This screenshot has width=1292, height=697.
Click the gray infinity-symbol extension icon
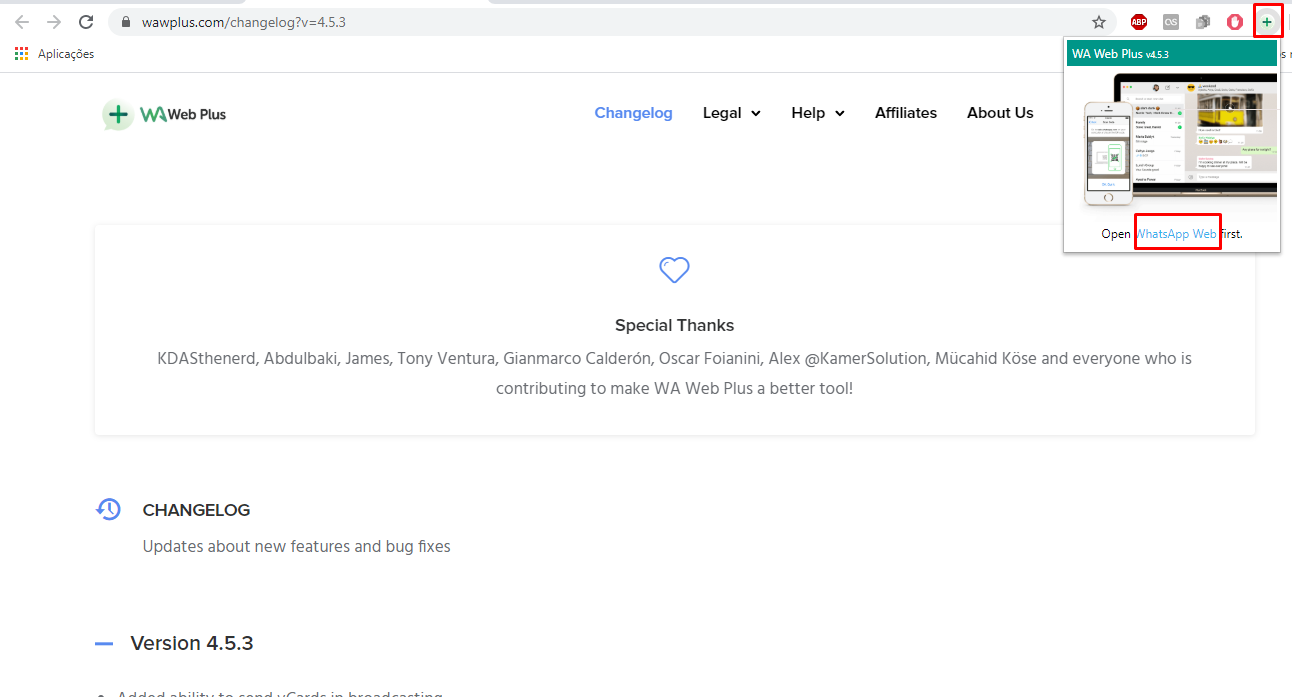point(1171,22)
